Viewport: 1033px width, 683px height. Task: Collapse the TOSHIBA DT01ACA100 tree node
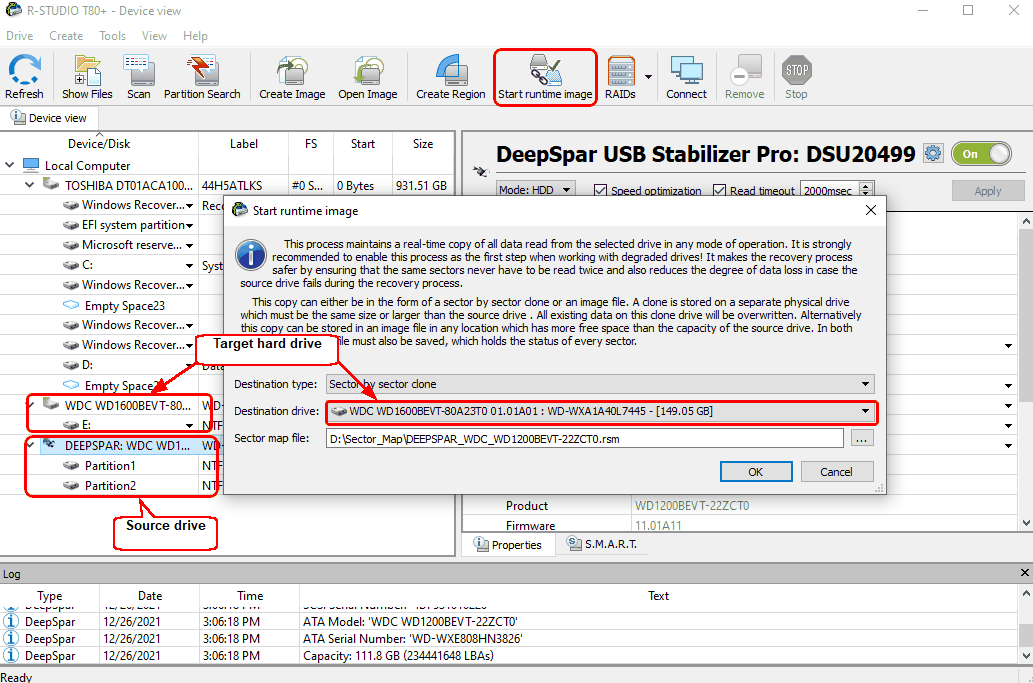click(x=30, y=185)
